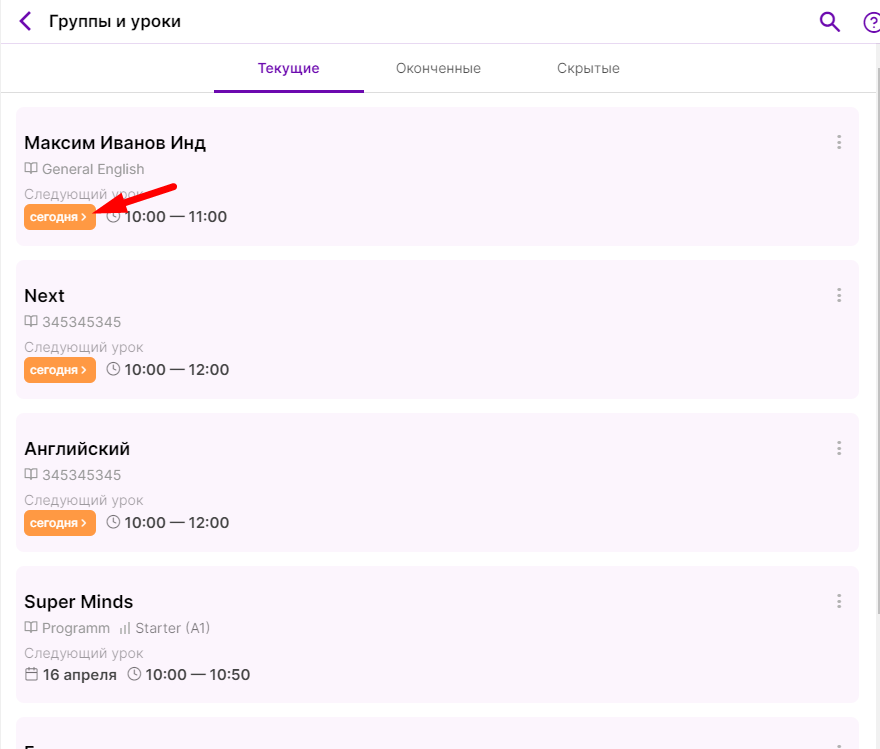The width and height of the screenshot is (880, 749).
Task: Go back using the purple arrow
Action: (x=25, y=21)
